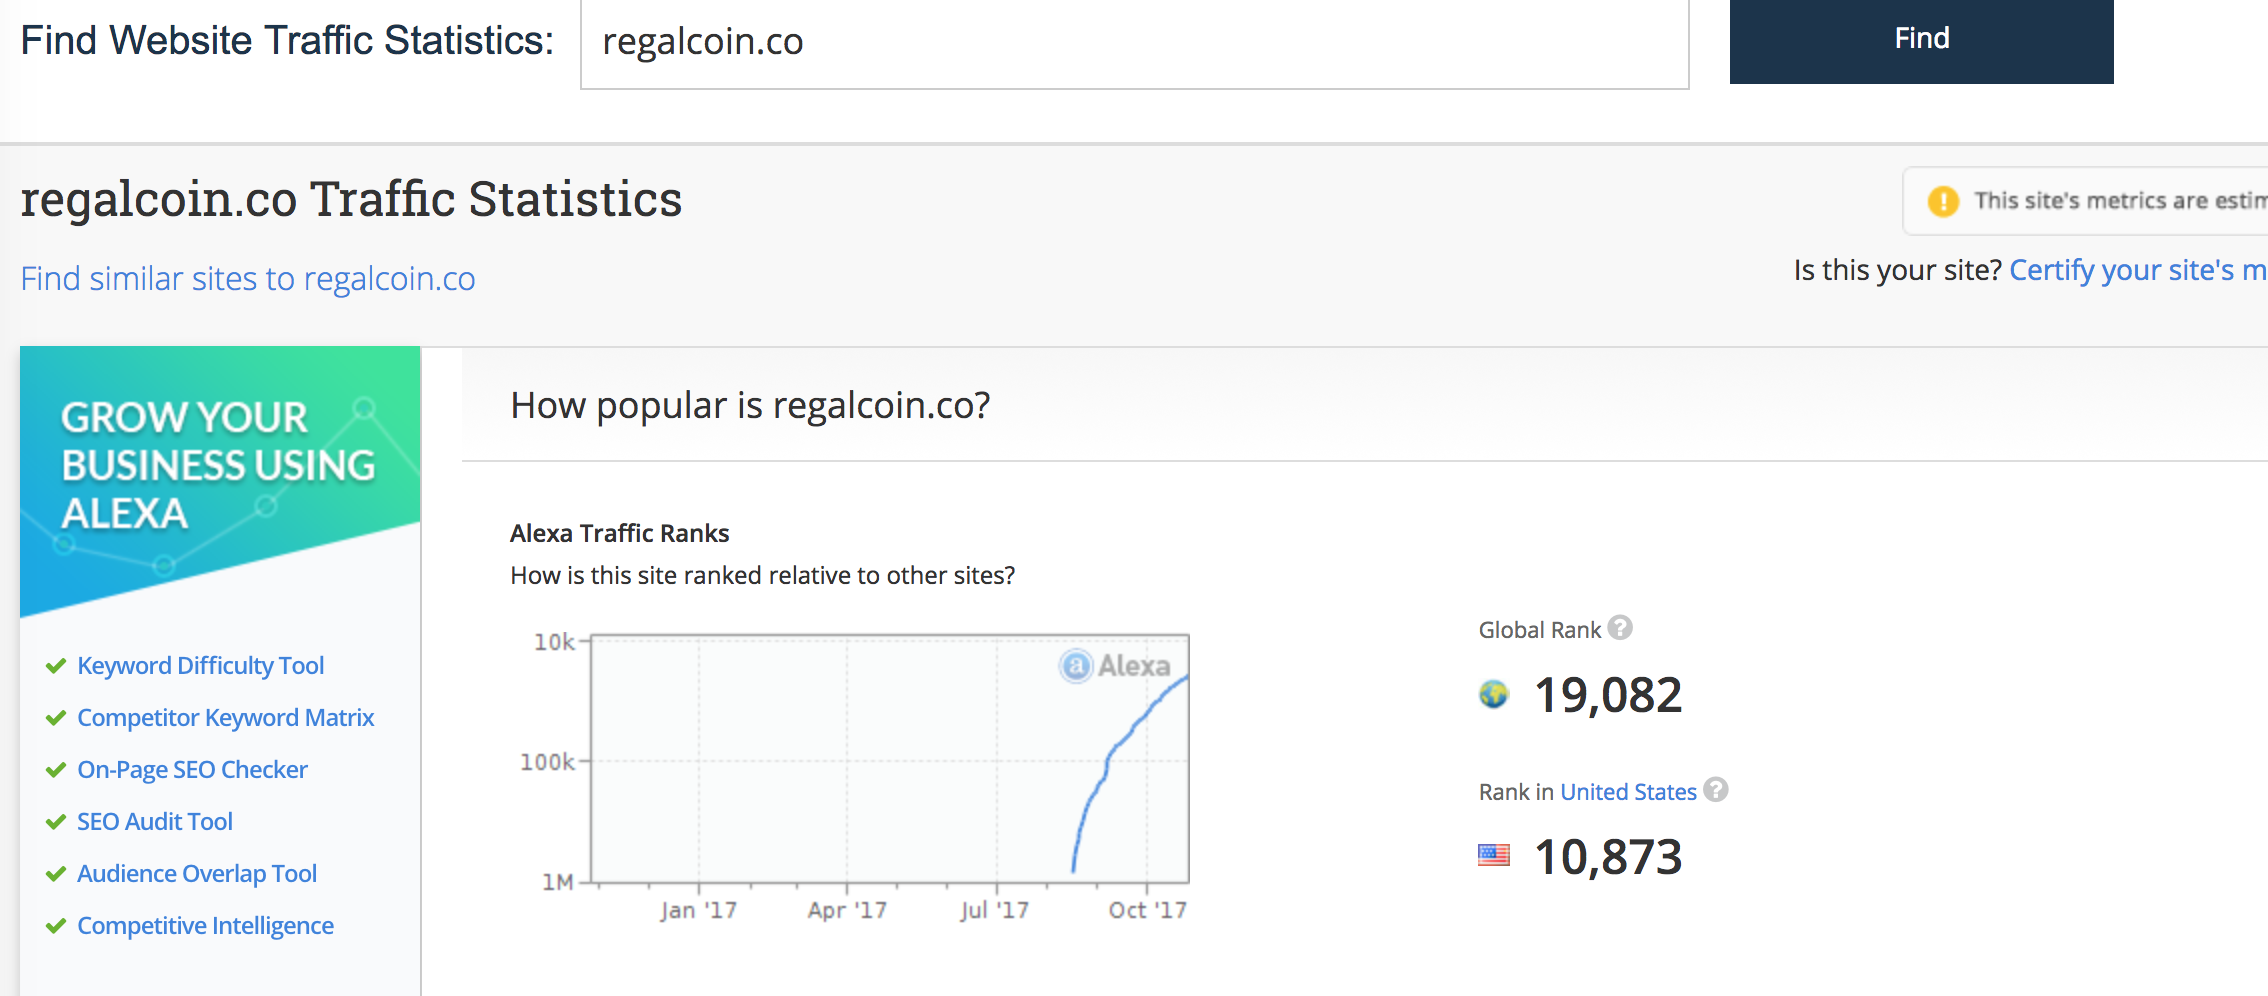Screen dimensions: 2268x996
Task: Focus the website search input field
Action: click(1134, 43)
